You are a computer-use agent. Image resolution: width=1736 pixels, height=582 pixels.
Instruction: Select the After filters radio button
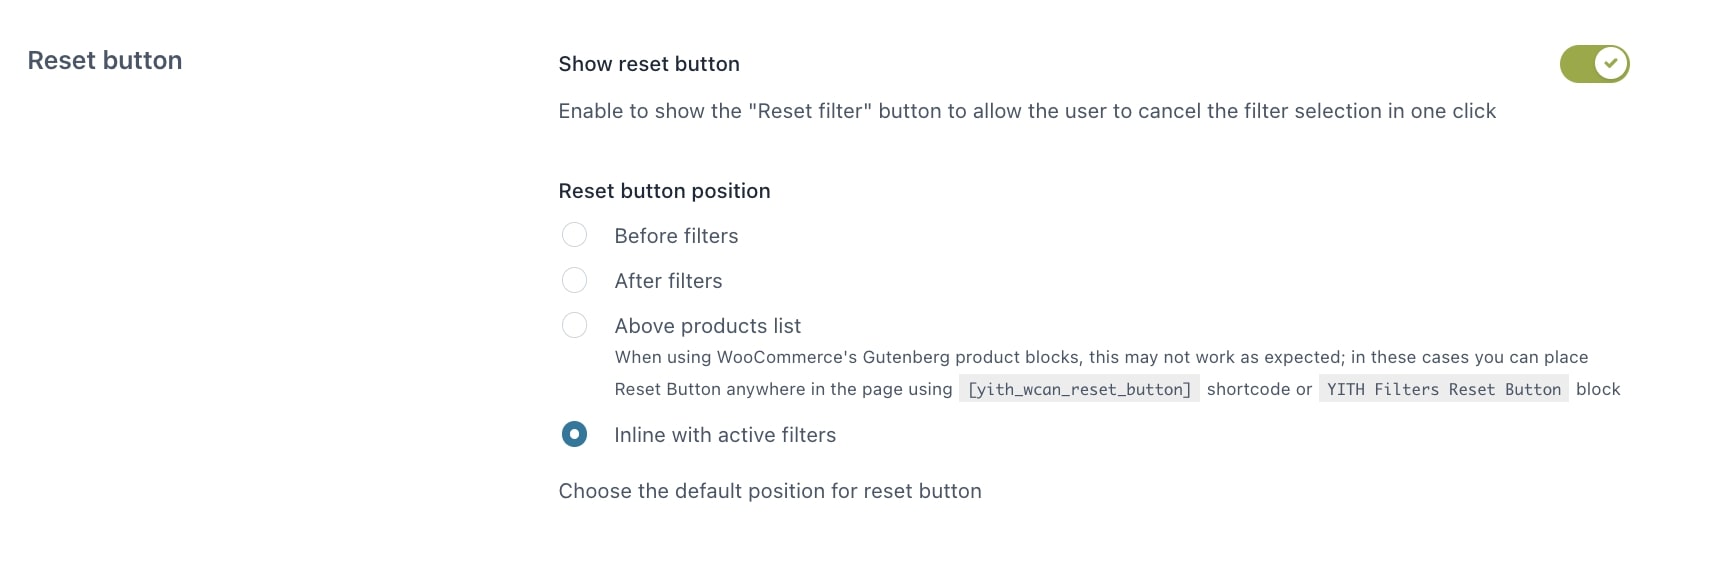(x=574, y=280)
